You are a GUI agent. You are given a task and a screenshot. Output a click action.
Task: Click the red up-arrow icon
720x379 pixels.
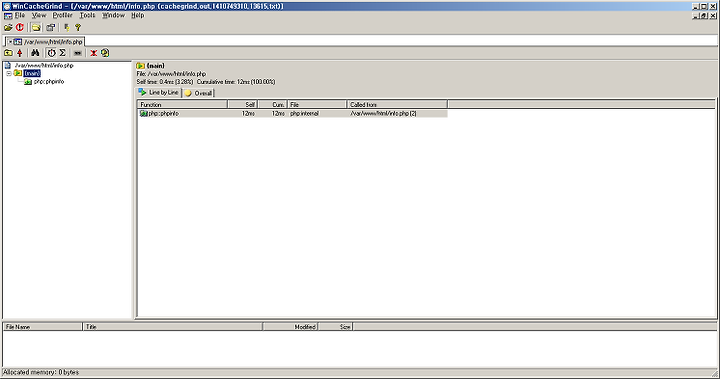coord(20,53)
